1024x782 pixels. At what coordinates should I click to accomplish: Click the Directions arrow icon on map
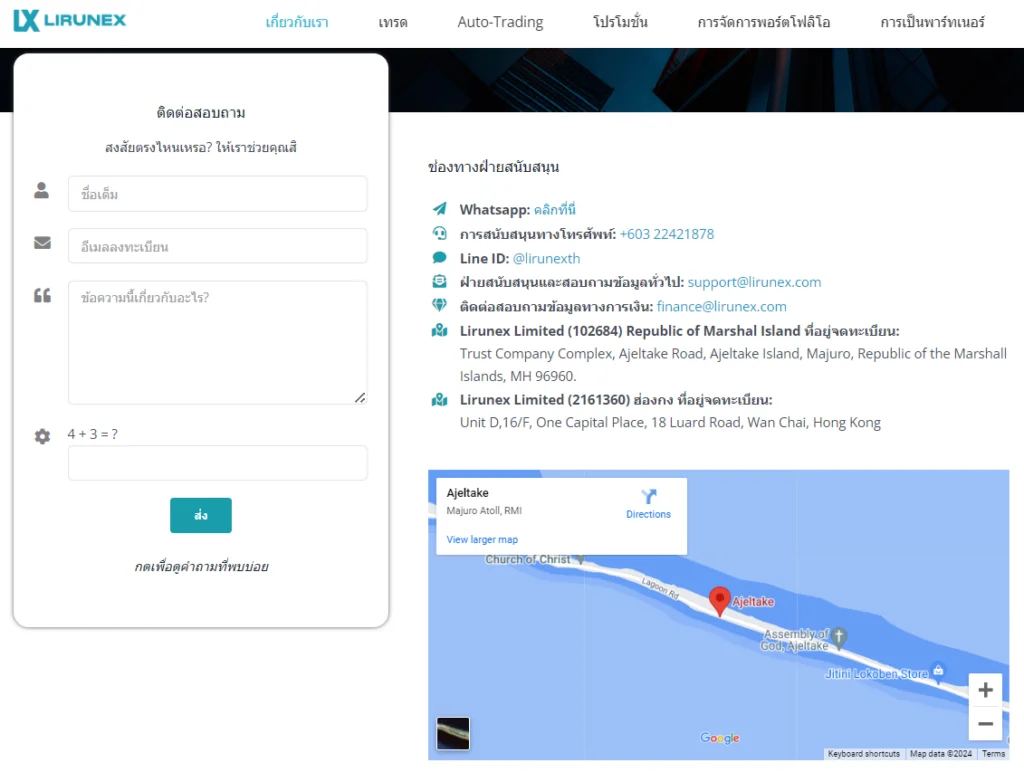[x=648, y=497]
